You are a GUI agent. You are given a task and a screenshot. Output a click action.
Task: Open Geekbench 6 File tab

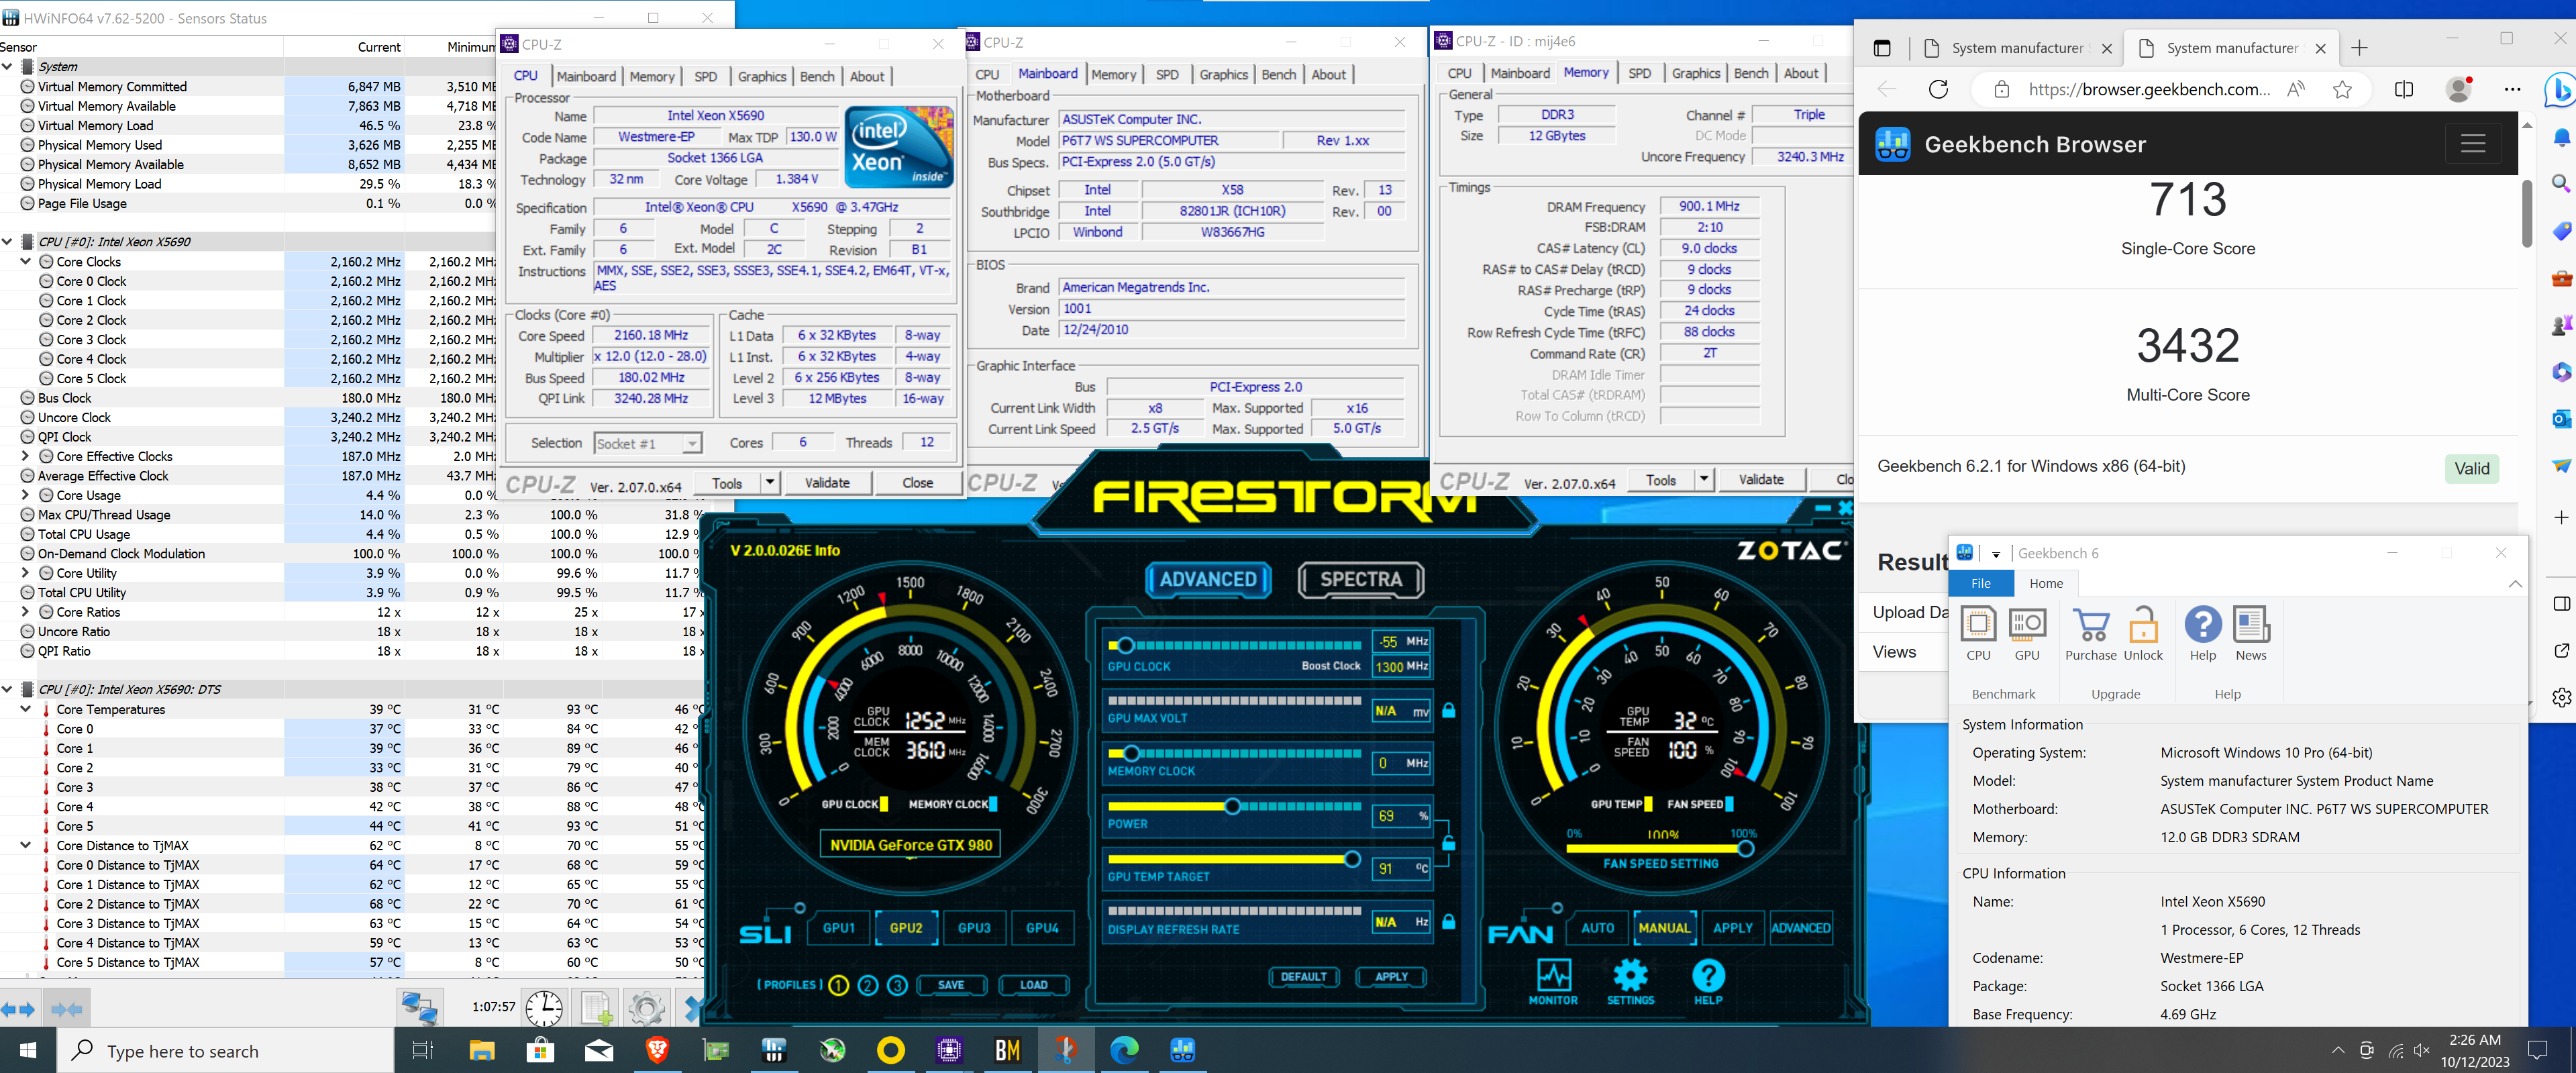click(x=1980, y=583)
